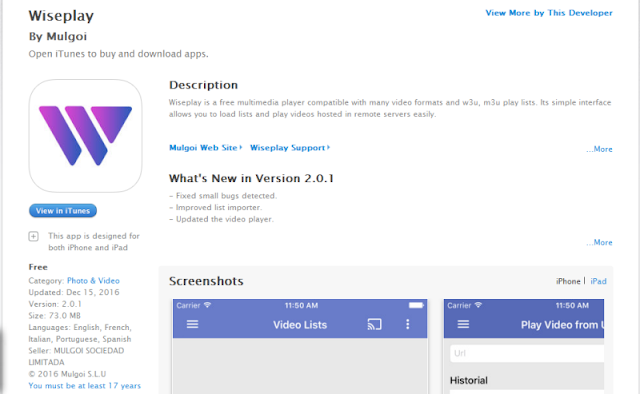Click the Updated the video player line
This screenshot has width=640, height=394.
[x=221, y=219]
